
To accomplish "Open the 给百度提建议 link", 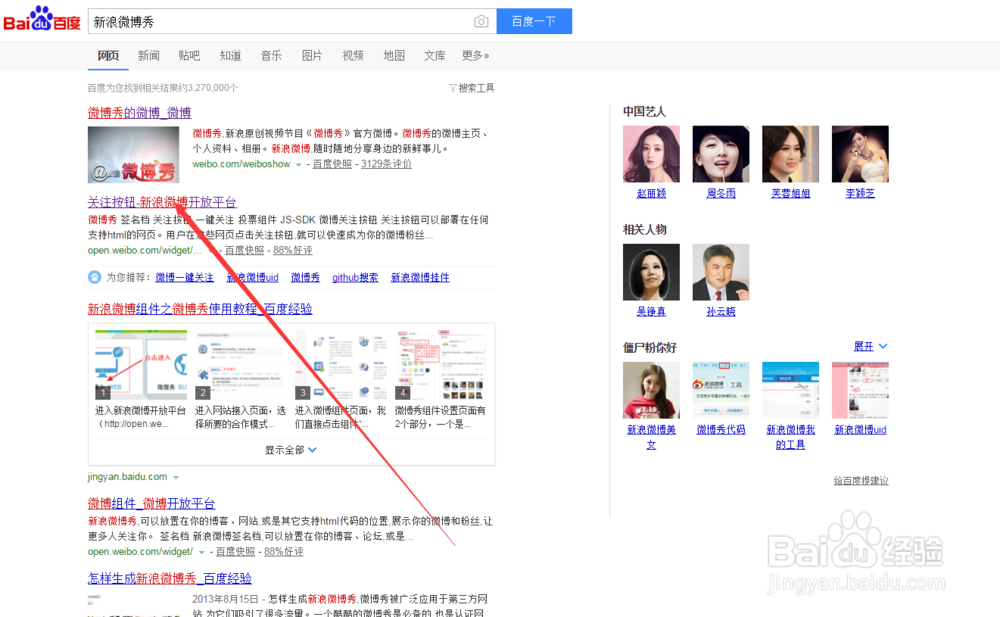I will click(x=860, y=480).
